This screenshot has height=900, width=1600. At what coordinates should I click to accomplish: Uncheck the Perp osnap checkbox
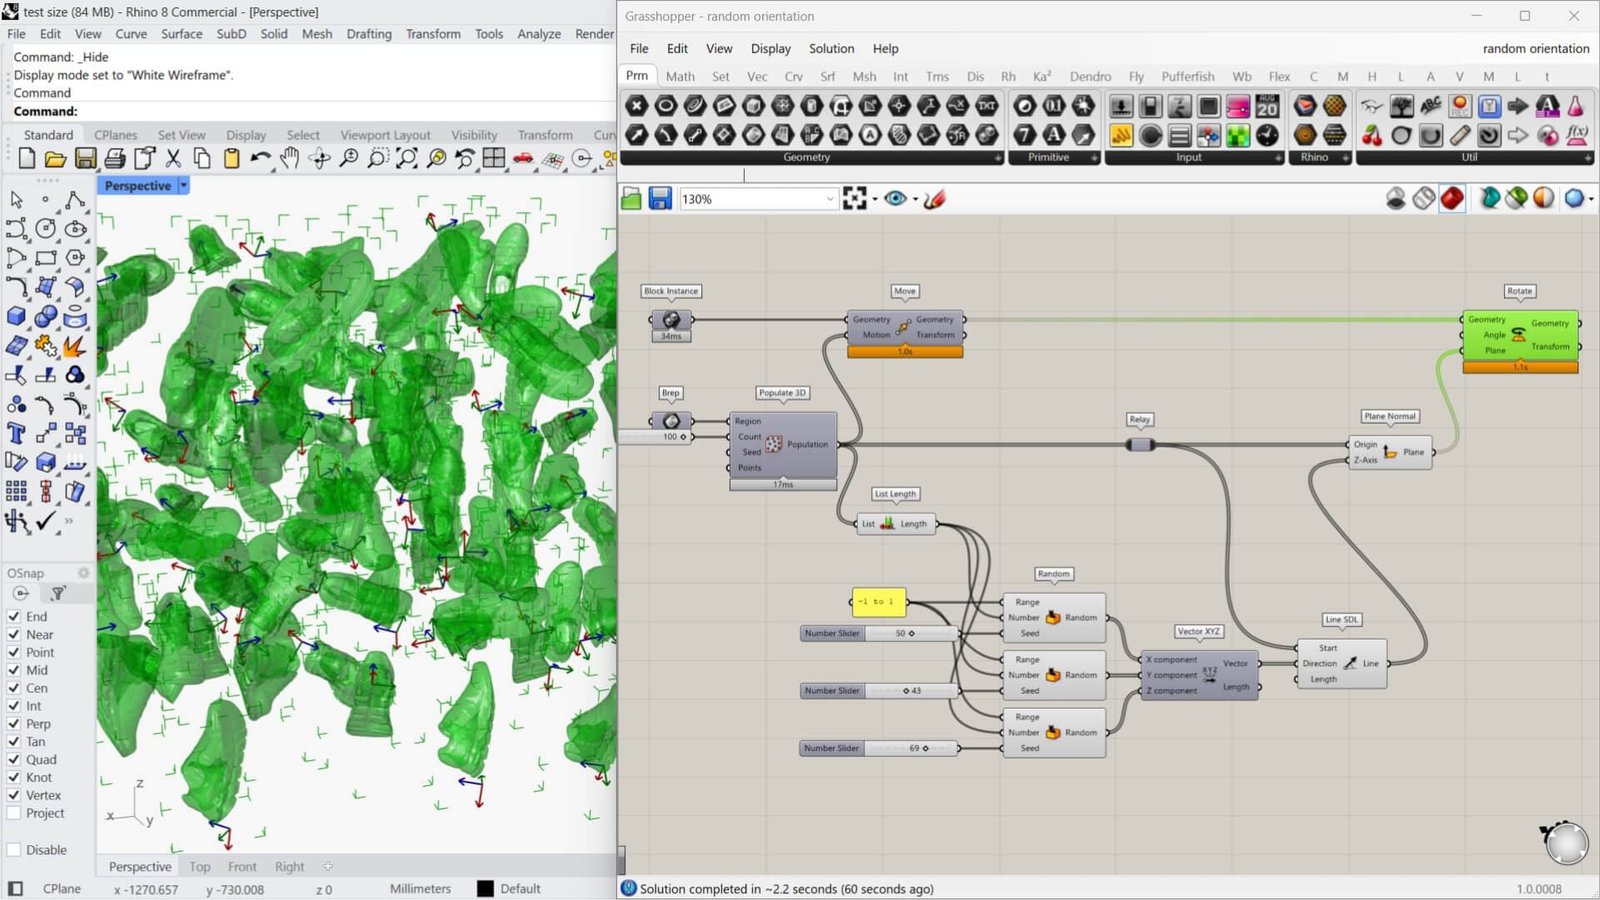(x=14, y=724)
